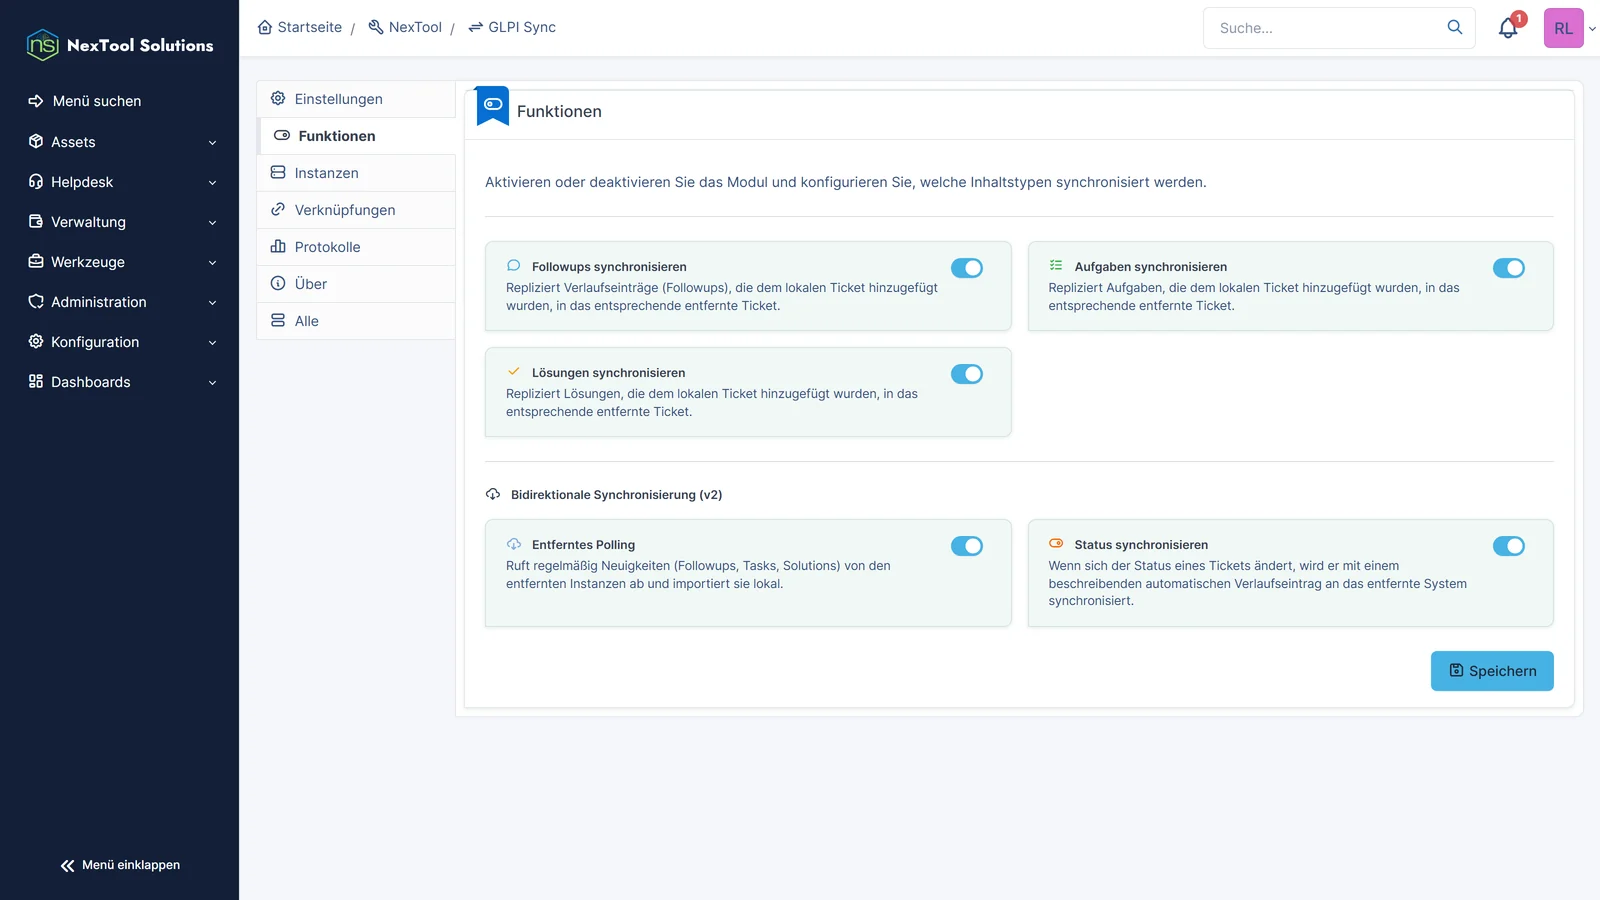Click the Protokolle chart icon
This screenshot has height=900, width=1600.
(278, 246)
